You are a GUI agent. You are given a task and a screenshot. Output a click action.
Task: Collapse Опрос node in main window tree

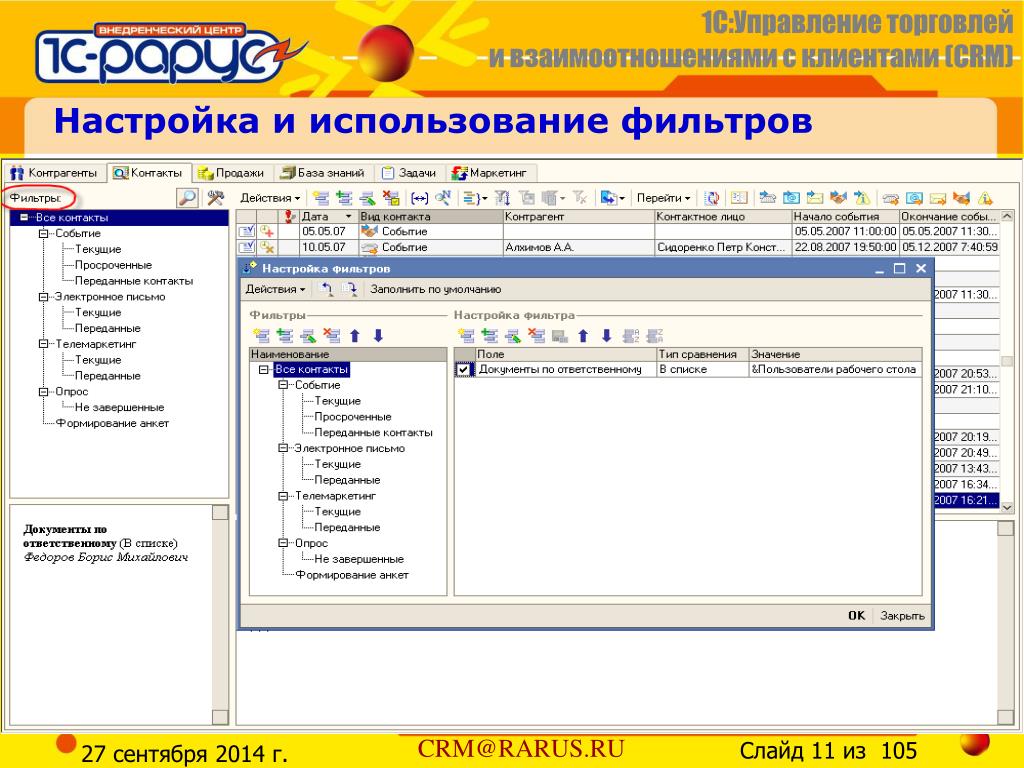(x=44, y=391)
